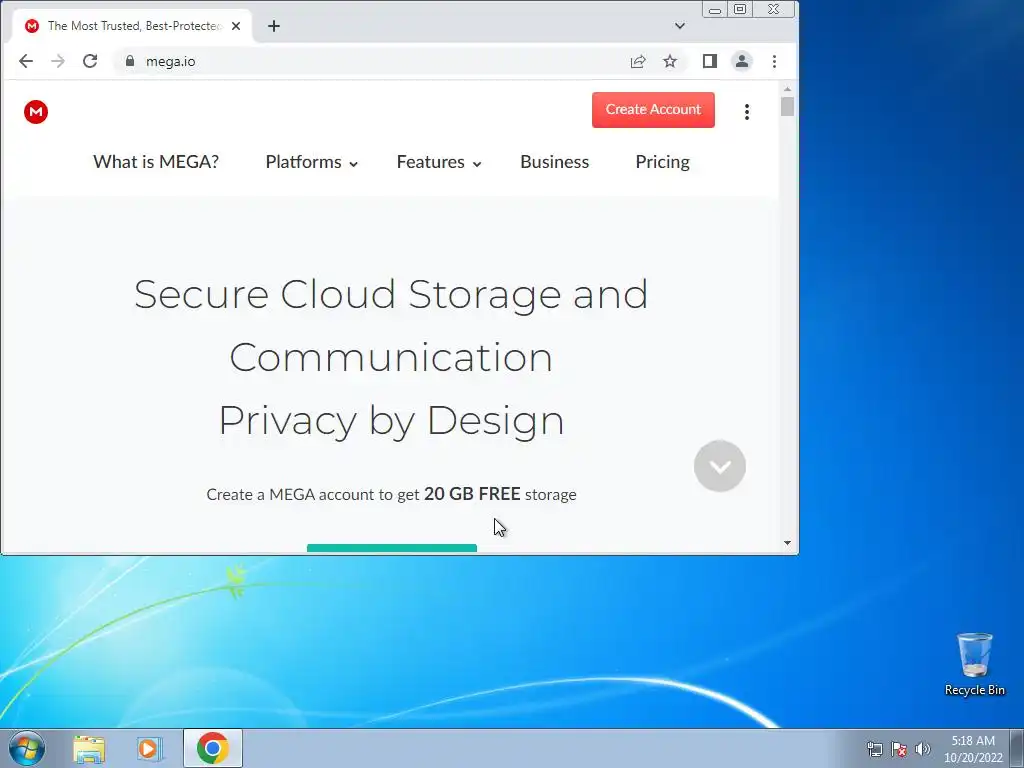Viewport: 1024px width, 768px height.
Task: Expand the Features dropdown menu
Action: [x=439, y=162]
